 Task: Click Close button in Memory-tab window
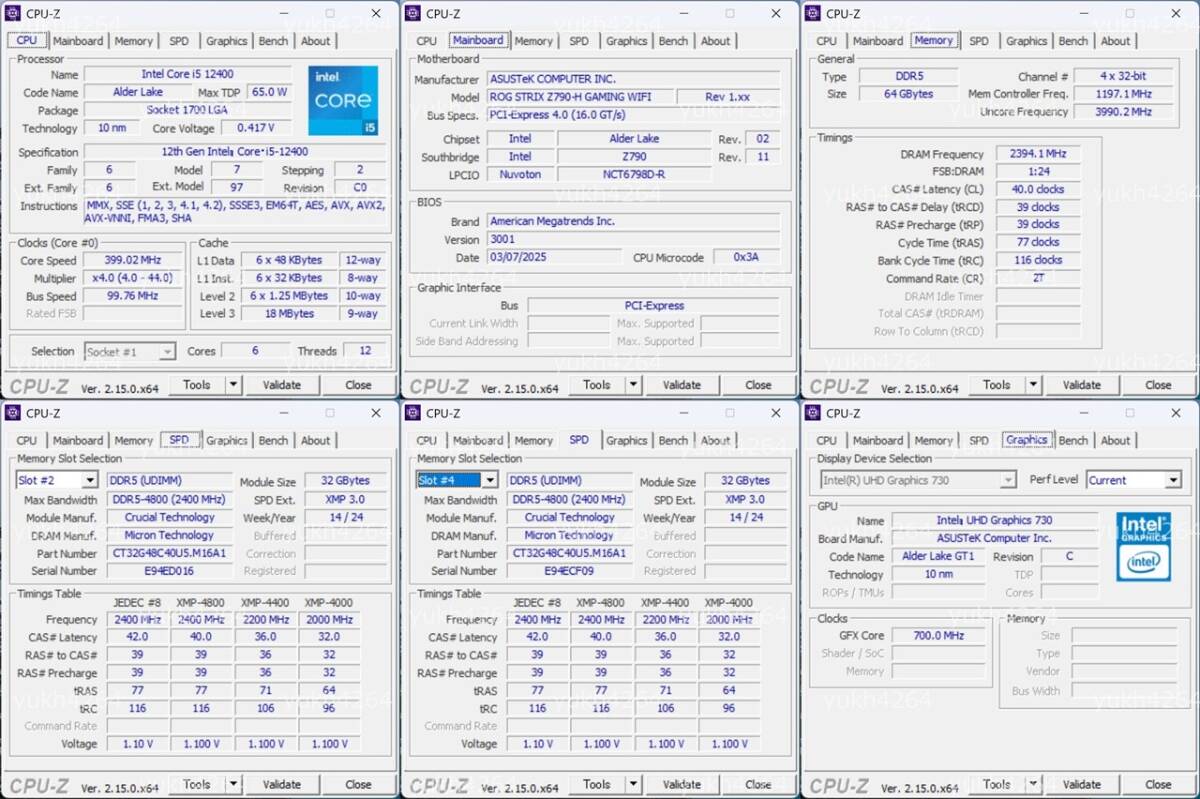(x=1158, y=385)
